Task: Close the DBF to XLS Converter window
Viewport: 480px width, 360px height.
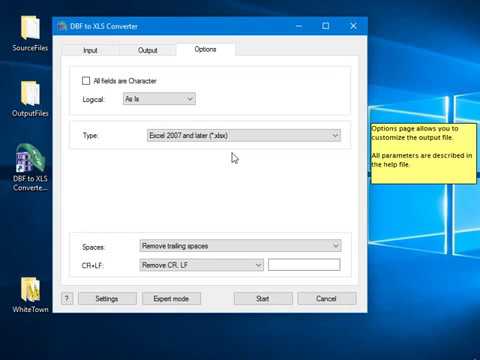Action: coord(353,26)
